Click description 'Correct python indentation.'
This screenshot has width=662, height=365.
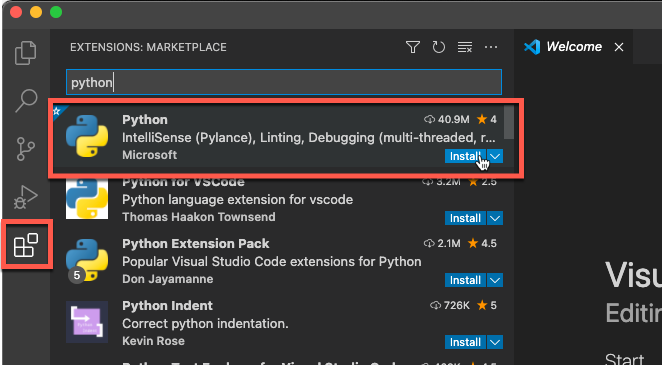(x=205, y=324)
